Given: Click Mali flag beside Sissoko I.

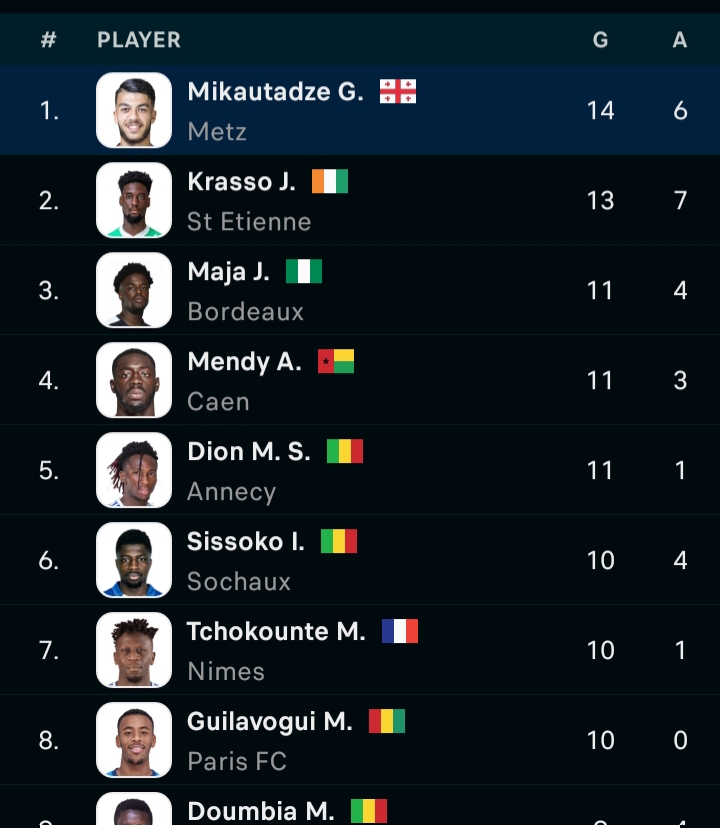Looking at the screenshot, I should click(x=339, y=542).
